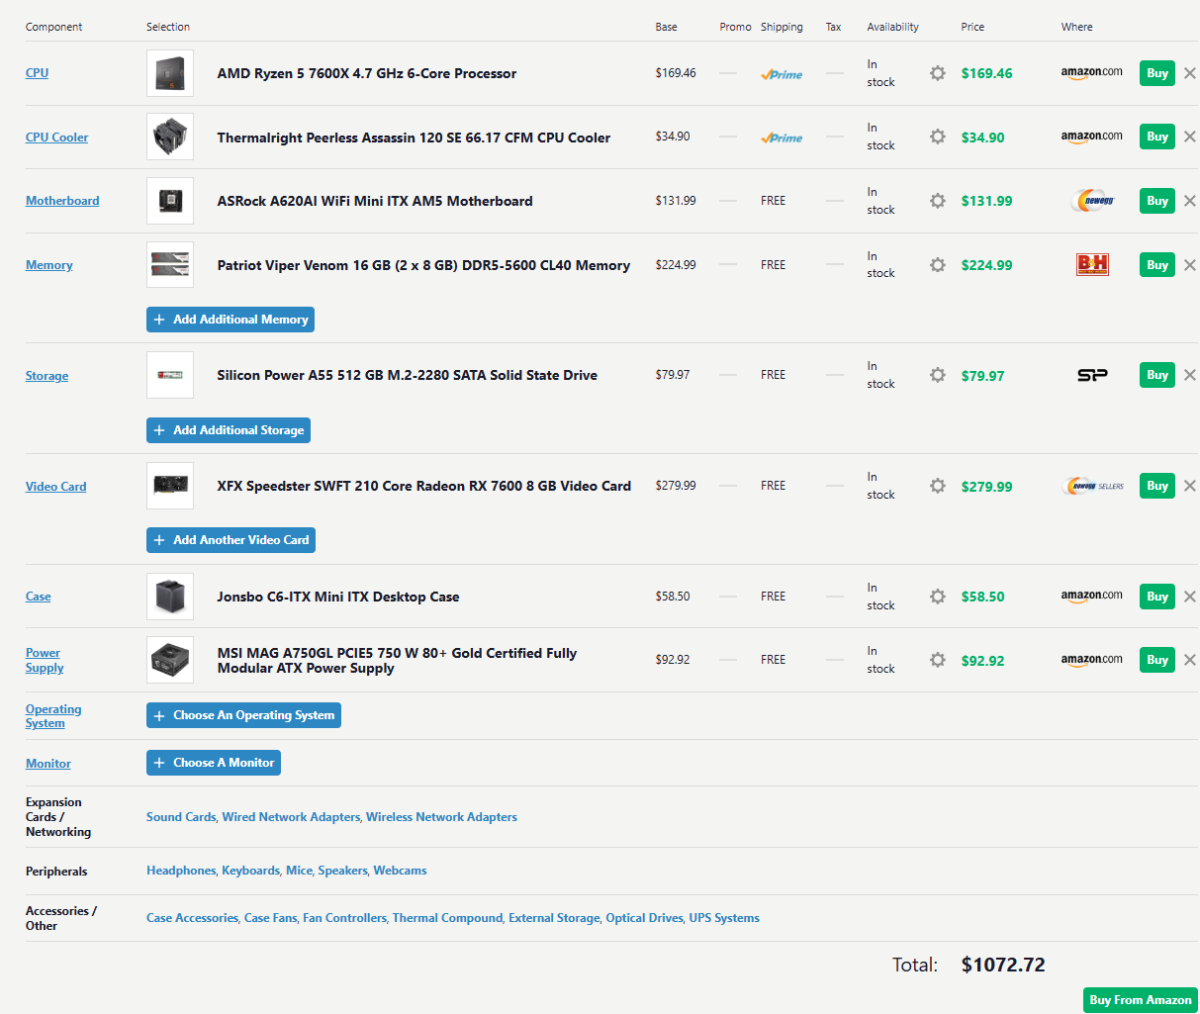
Task: Buy the Thermalright Peerless Assassin cooler
Action: point(1157,137)
